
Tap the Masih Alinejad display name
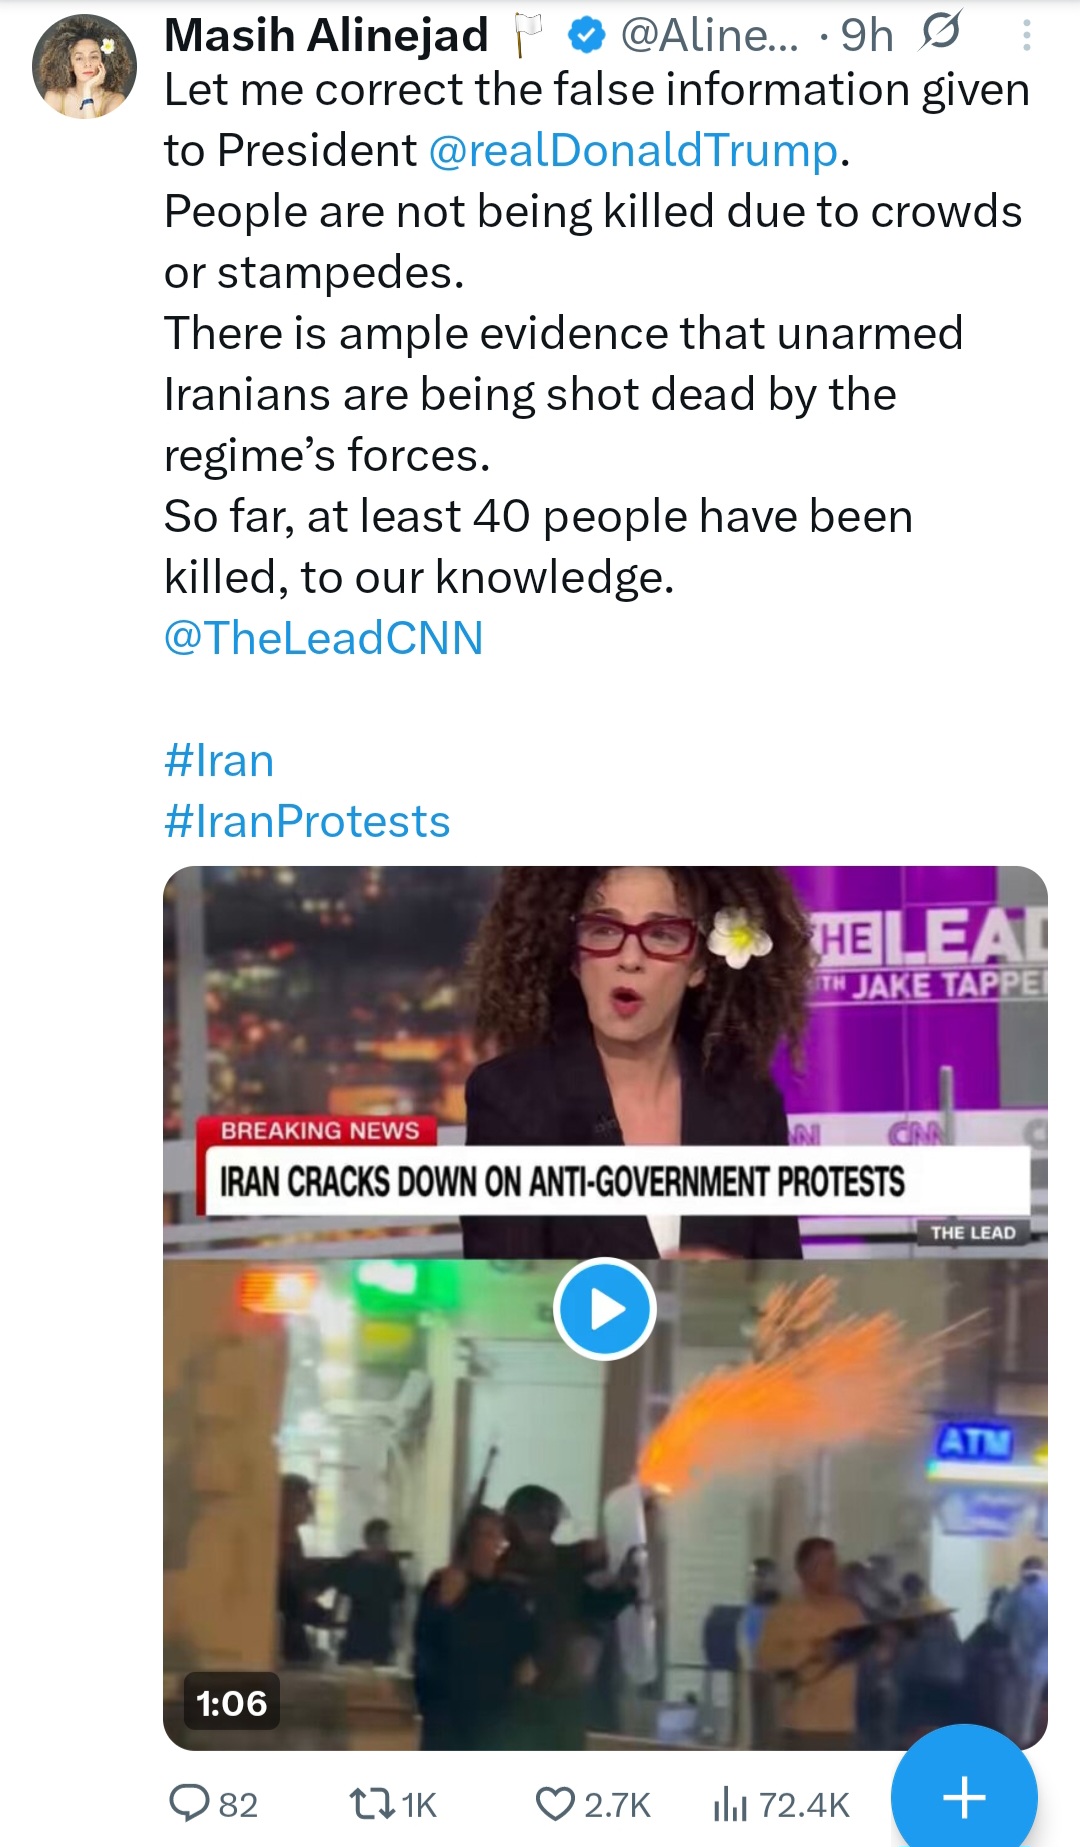[326, 36]
